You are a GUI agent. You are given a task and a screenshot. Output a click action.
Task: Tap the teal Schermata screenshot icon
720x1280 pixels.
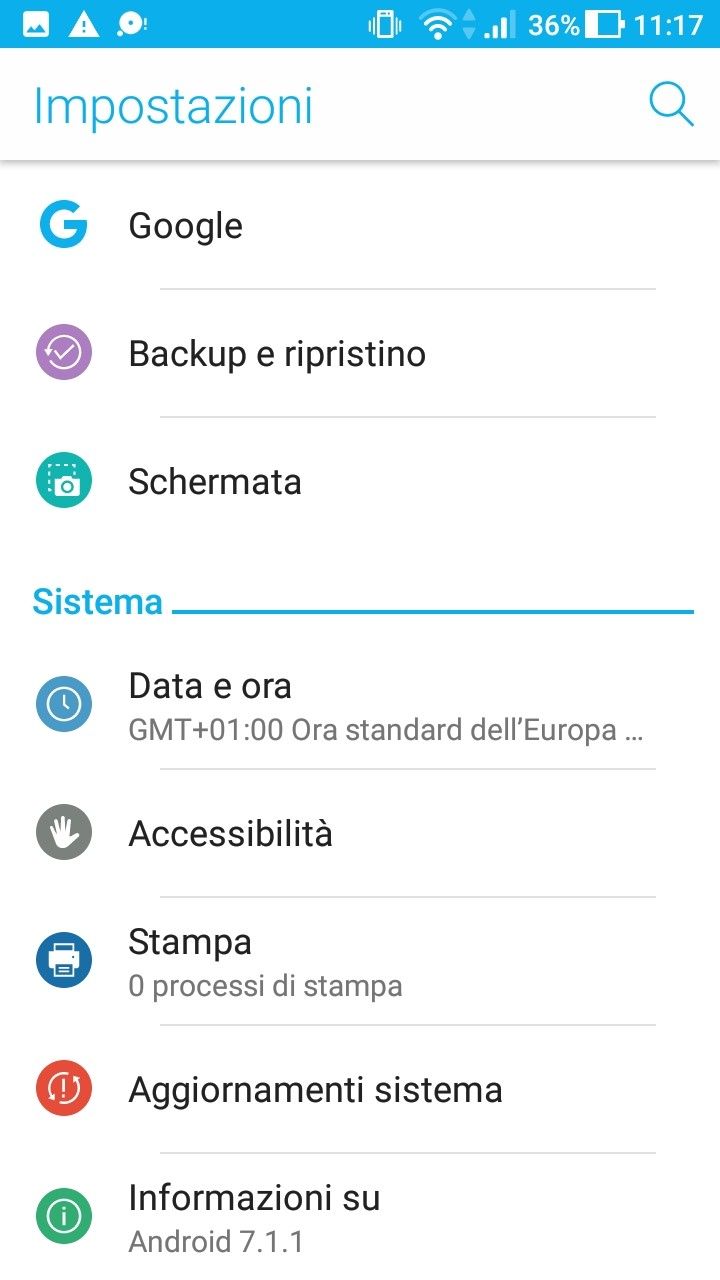click(64, 481)
